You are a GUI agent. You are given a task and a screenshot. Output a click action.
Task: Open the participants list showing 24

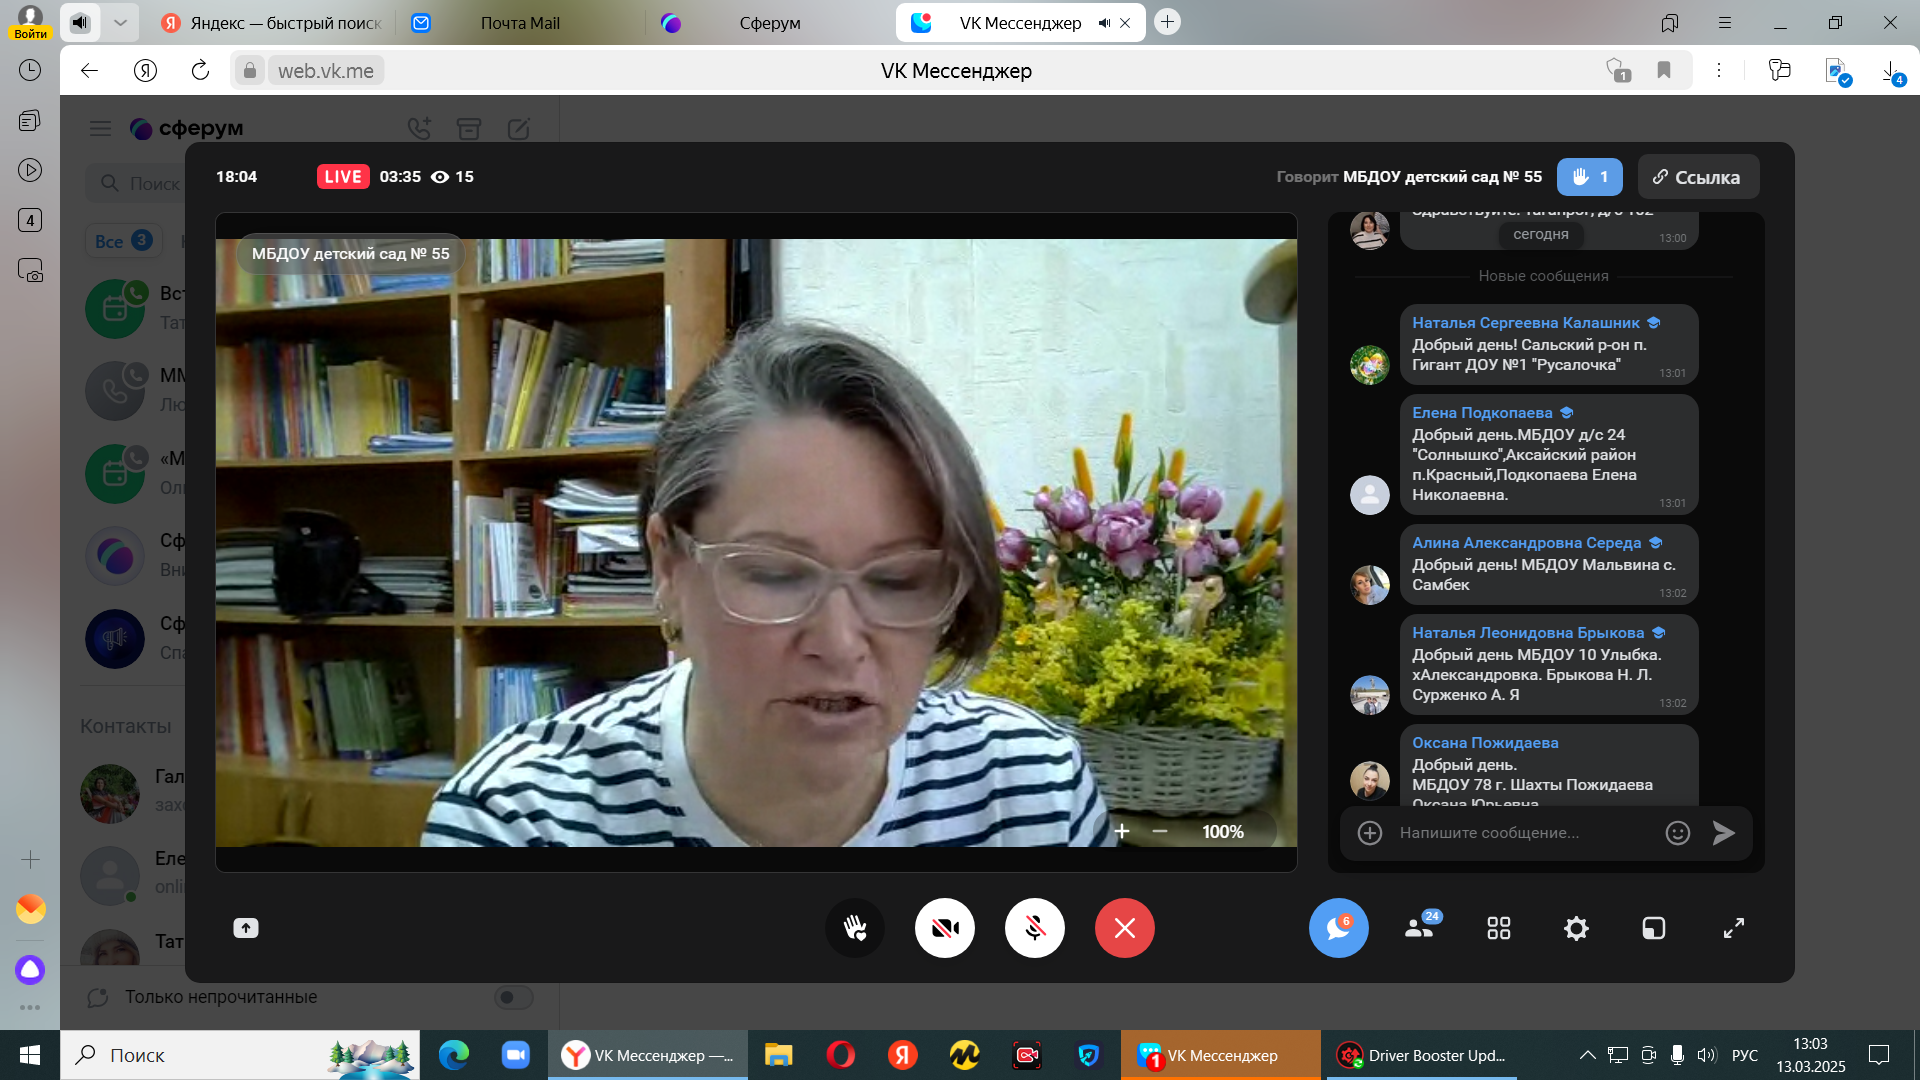1420,928
